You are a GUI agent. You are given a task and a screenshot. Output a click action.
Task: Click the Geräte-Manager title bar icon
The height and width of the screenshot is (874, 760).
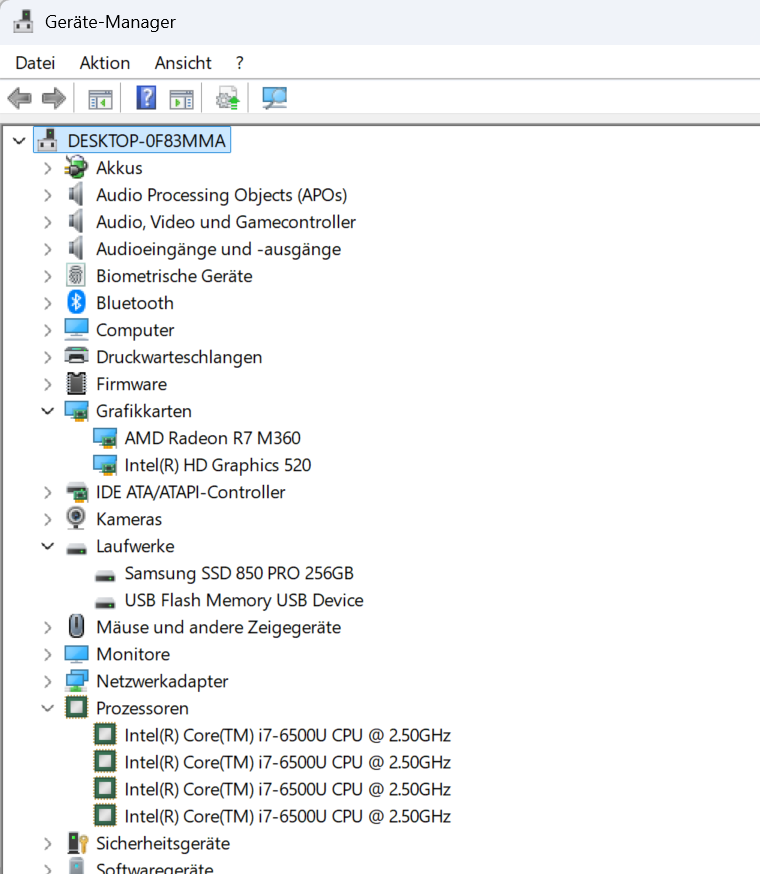pos(23,22)
